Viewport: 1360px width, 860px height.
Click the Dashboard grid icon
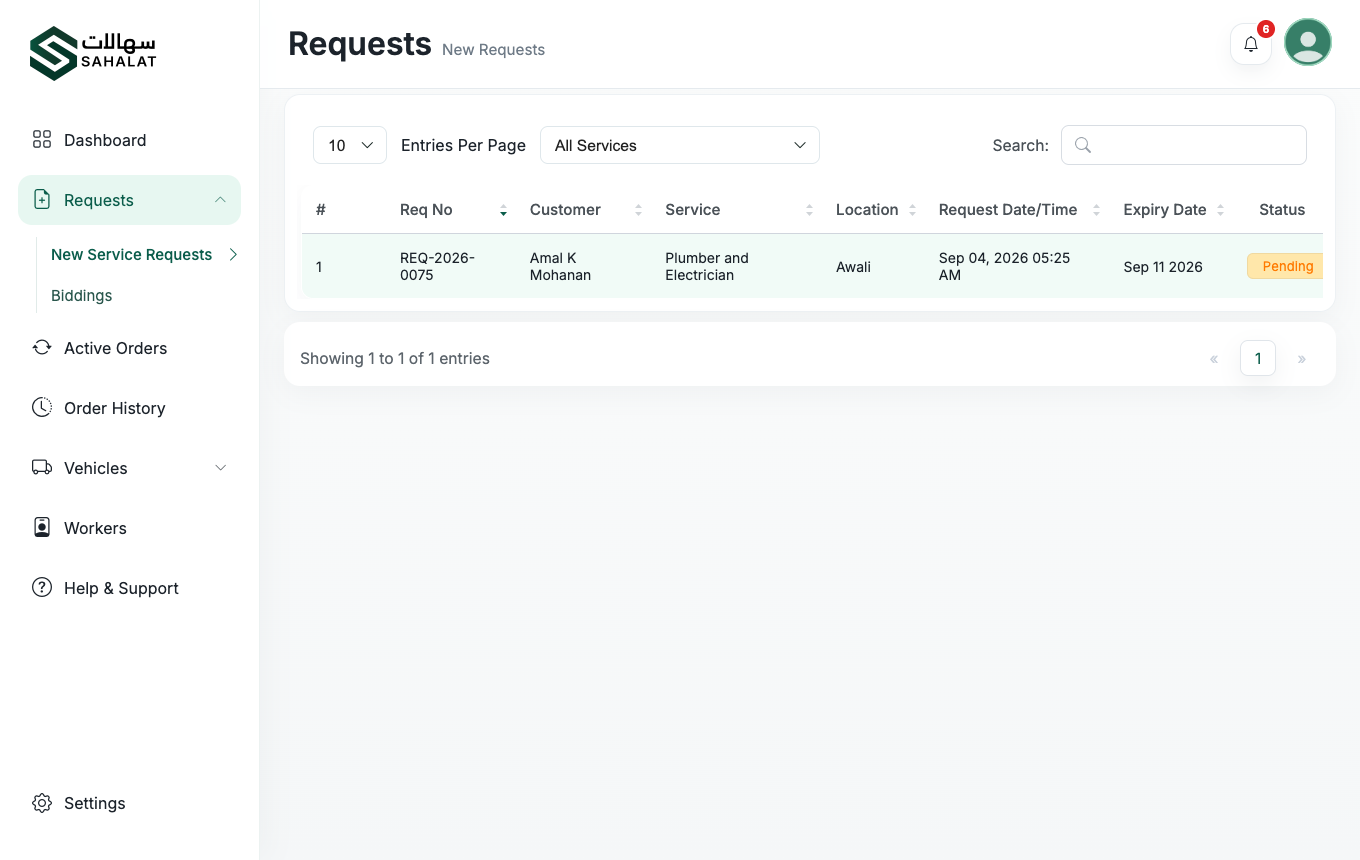(42, 139)
